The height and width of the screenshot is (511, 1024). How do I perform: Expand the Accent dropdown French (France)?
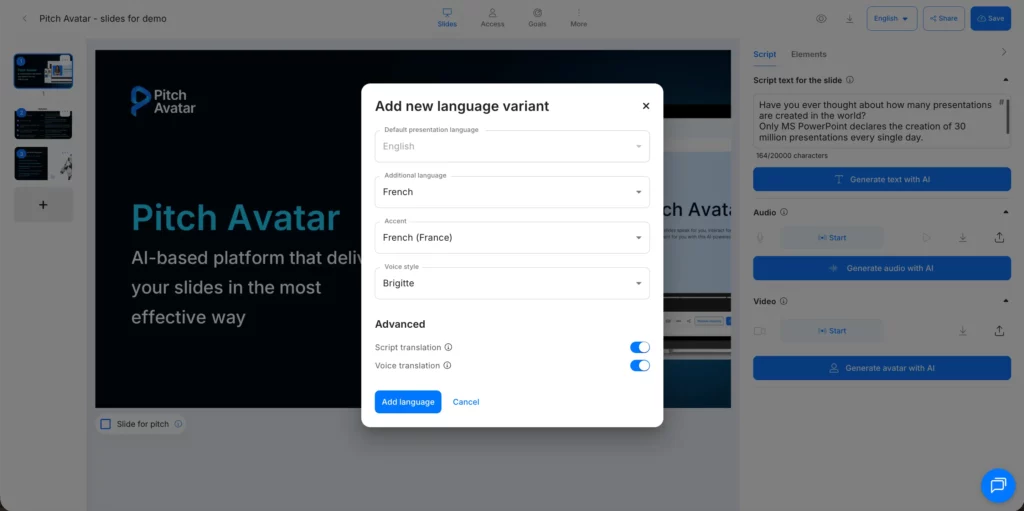point(511,238)
